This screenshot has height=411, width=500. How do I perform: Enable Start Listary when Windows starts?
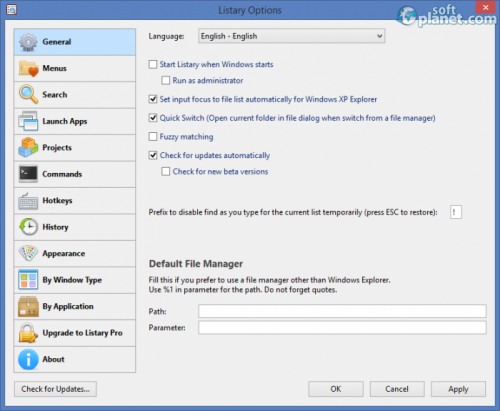click(x=153, y=64)
